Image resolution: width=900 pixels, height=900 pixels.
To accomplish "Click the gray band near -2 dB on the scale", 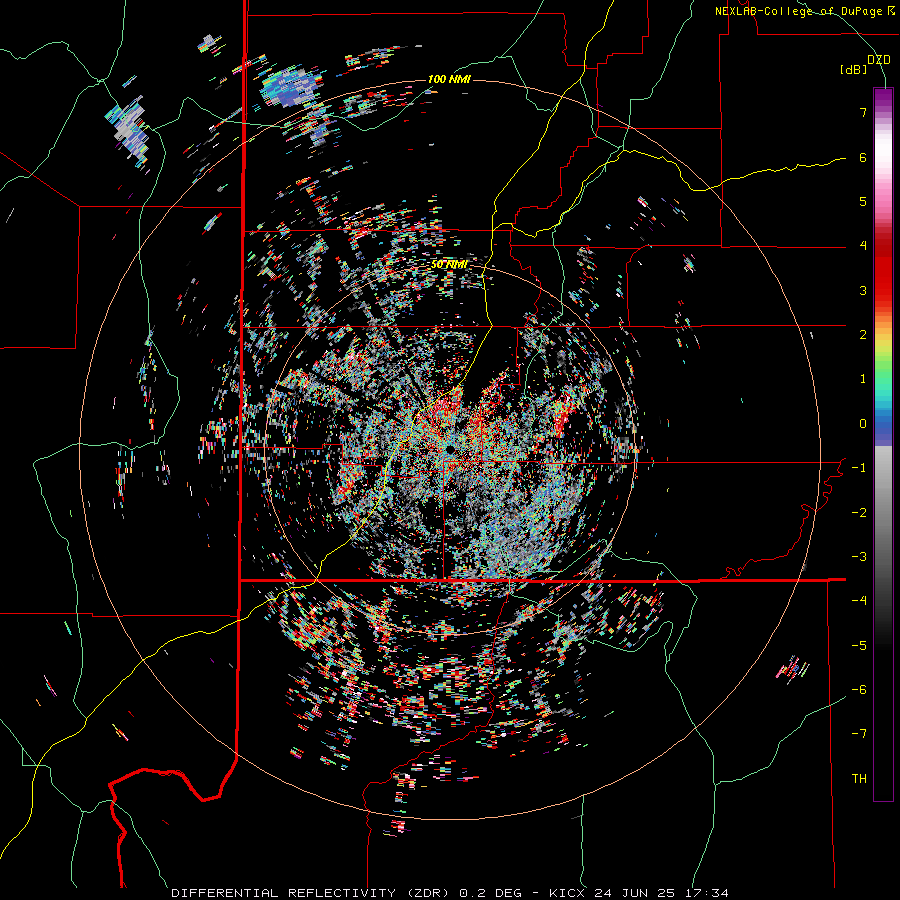I will click(x=883, y=511).
